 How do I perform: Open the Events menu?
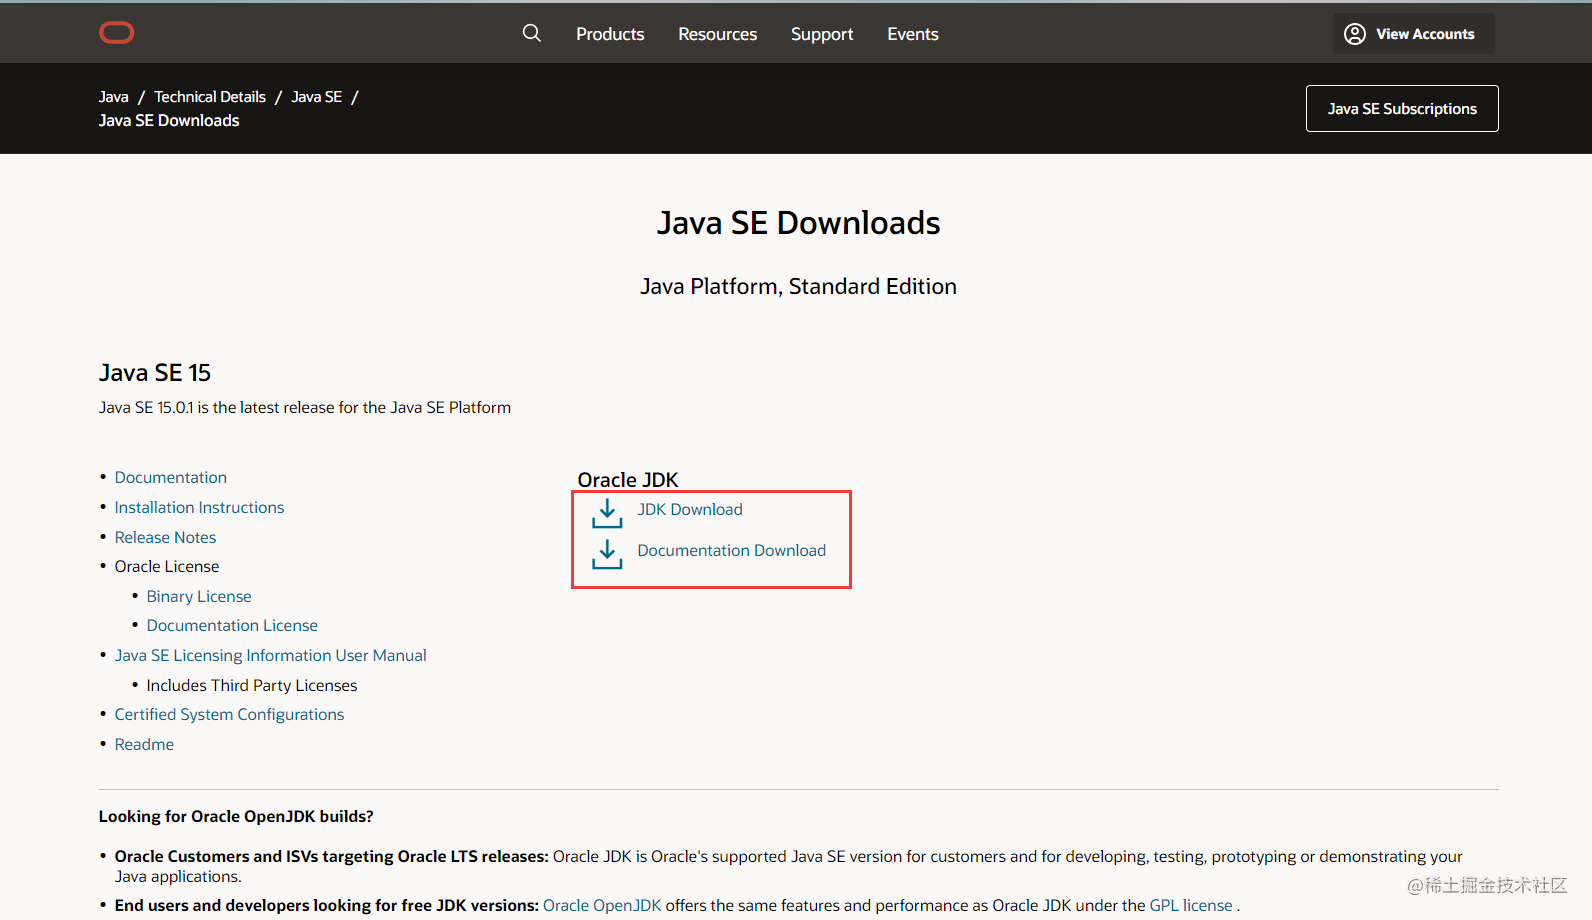(912, 34)
